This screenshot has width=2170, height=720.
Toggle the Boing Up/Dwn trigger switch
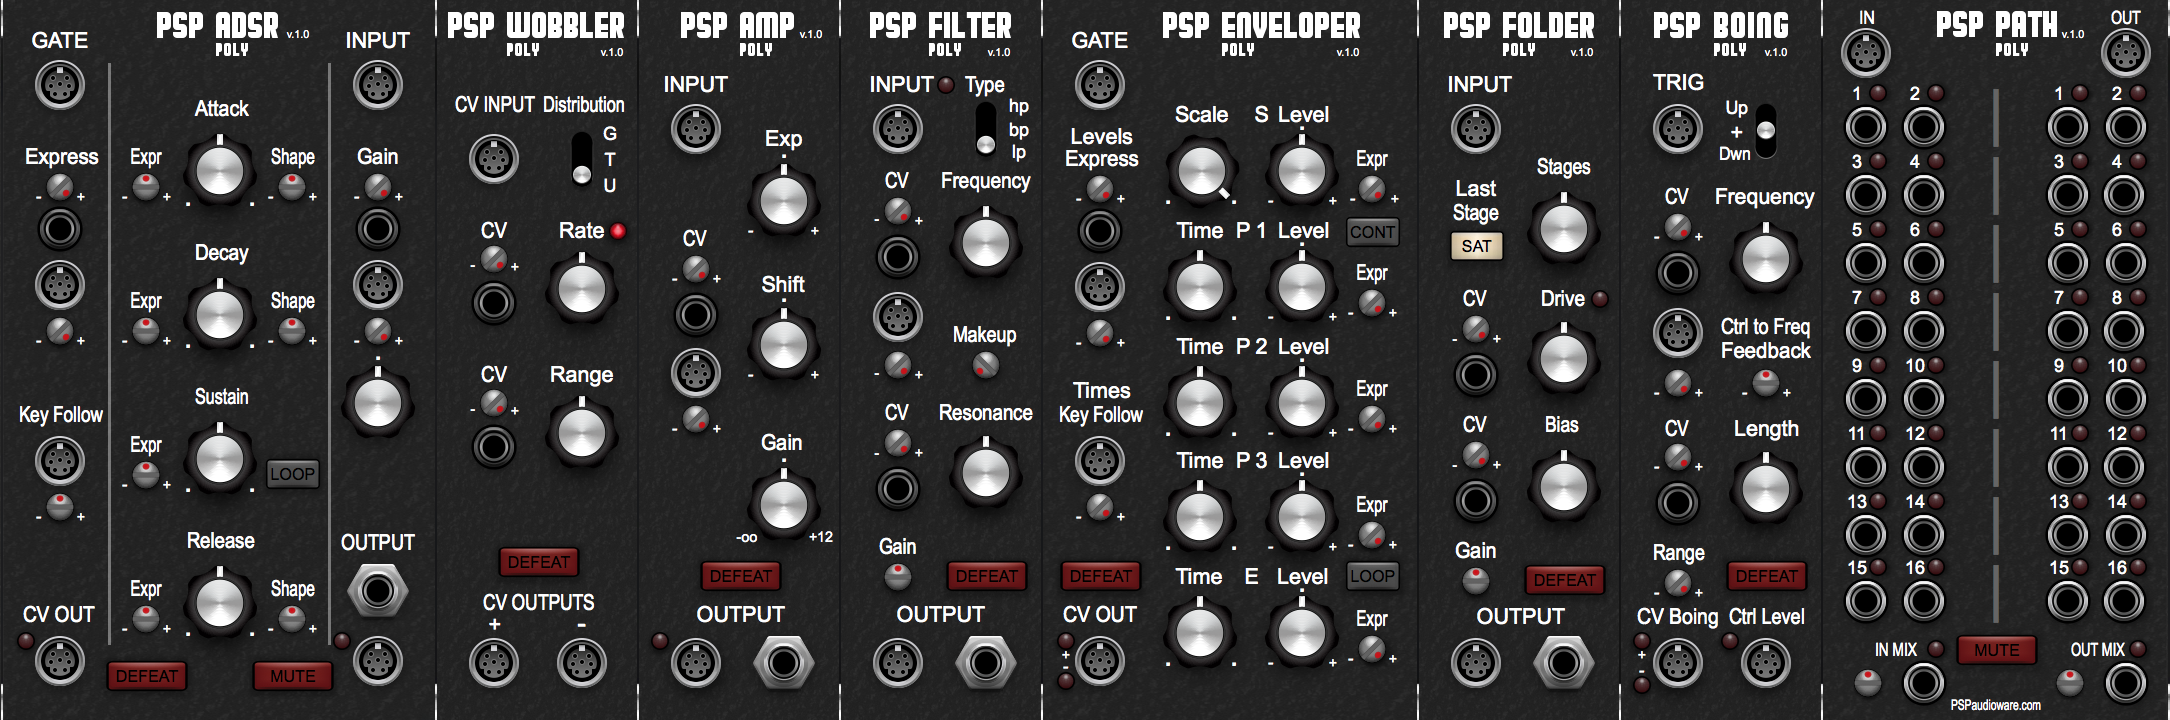(x=1766, y=131)
